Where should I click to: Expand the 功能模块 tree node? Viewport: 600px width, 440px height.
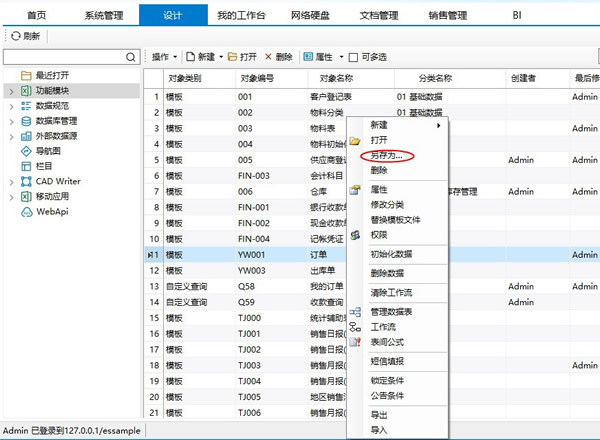pos(10,91)
